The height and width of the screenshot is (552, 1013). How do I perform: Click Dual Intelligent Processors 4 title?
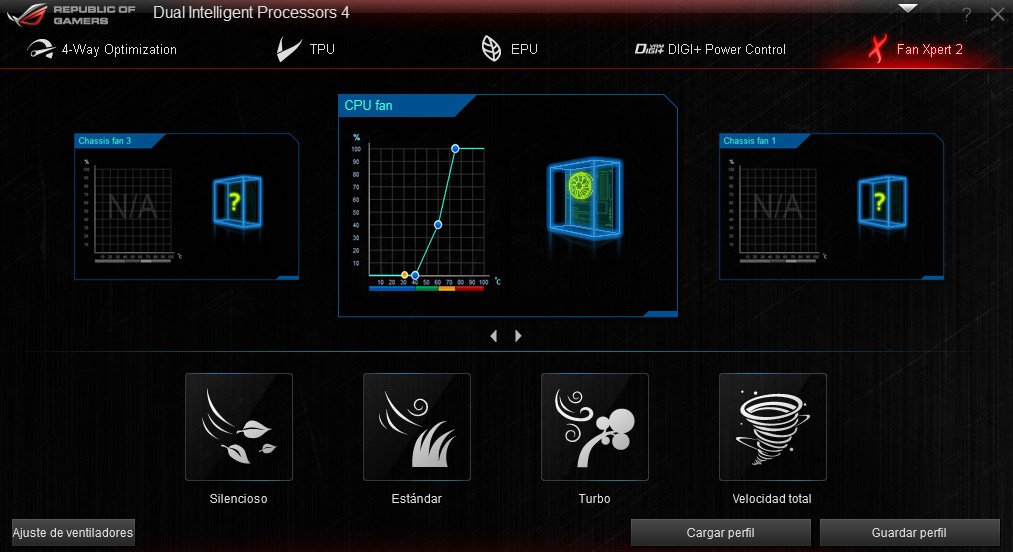click(251, 13)
